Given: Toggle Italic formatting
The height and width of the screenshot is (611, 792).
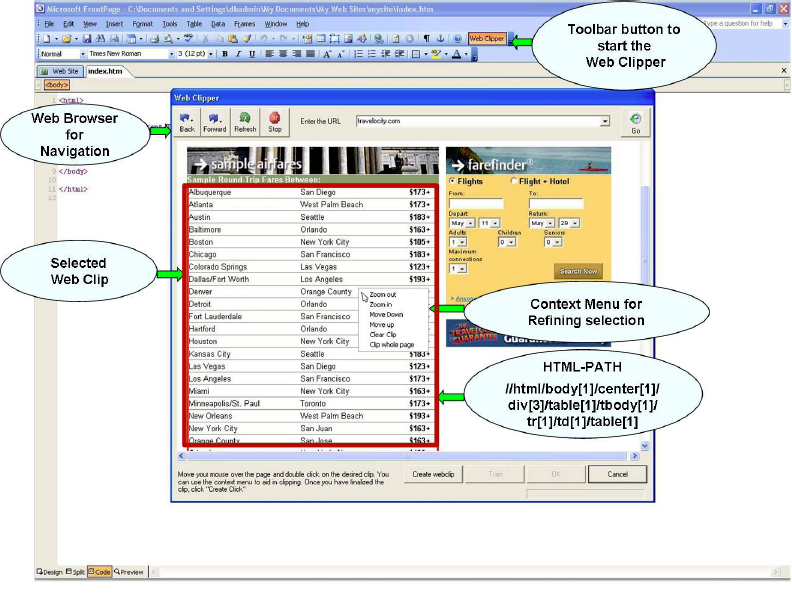Looking at the screenshot, I should pyautogui.click(x=238, y=54).
